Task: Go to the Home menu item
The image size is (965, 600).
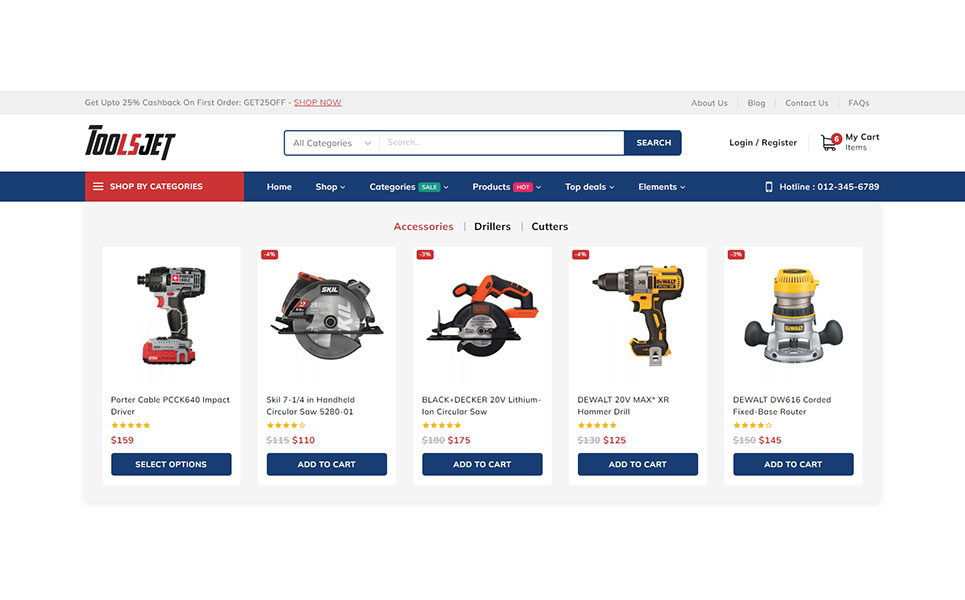Action: (279, 187)
